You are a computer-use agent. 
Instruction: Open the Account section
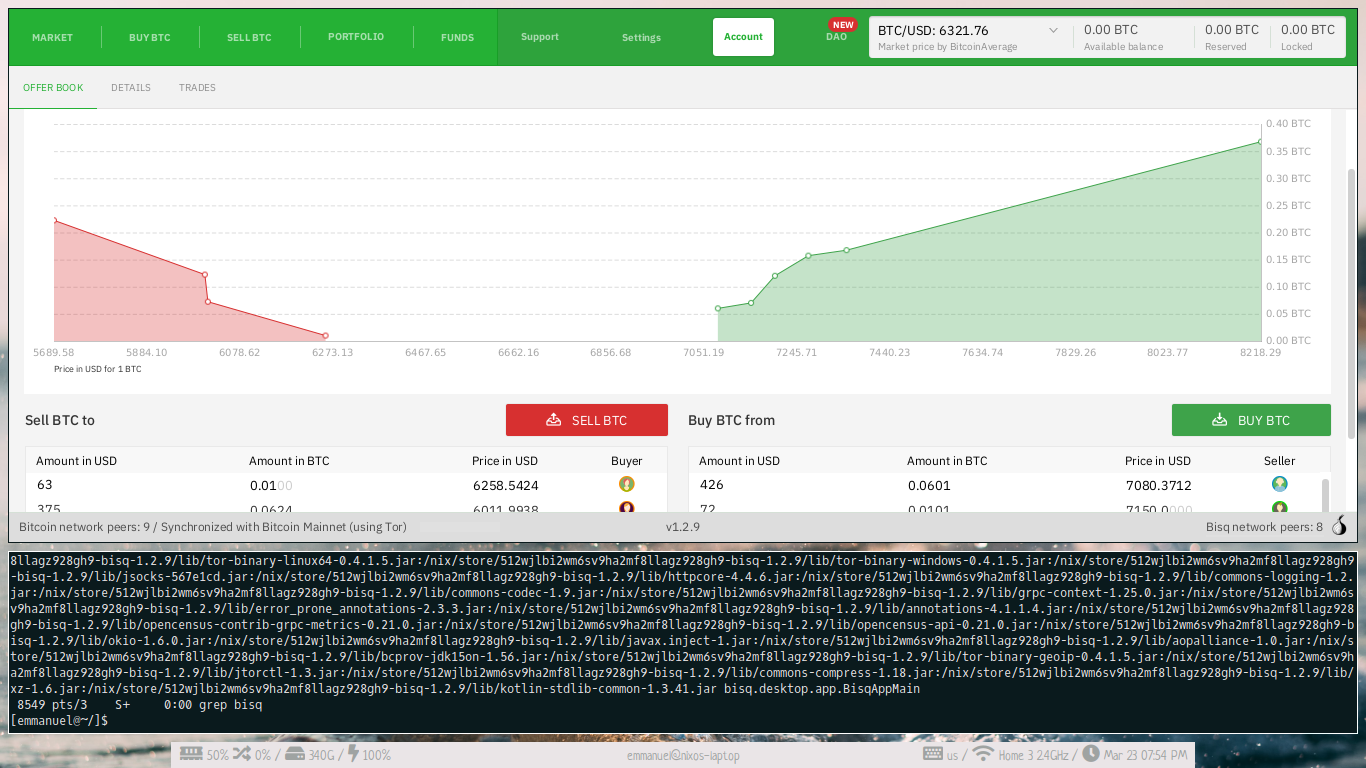tap(743, 37)
